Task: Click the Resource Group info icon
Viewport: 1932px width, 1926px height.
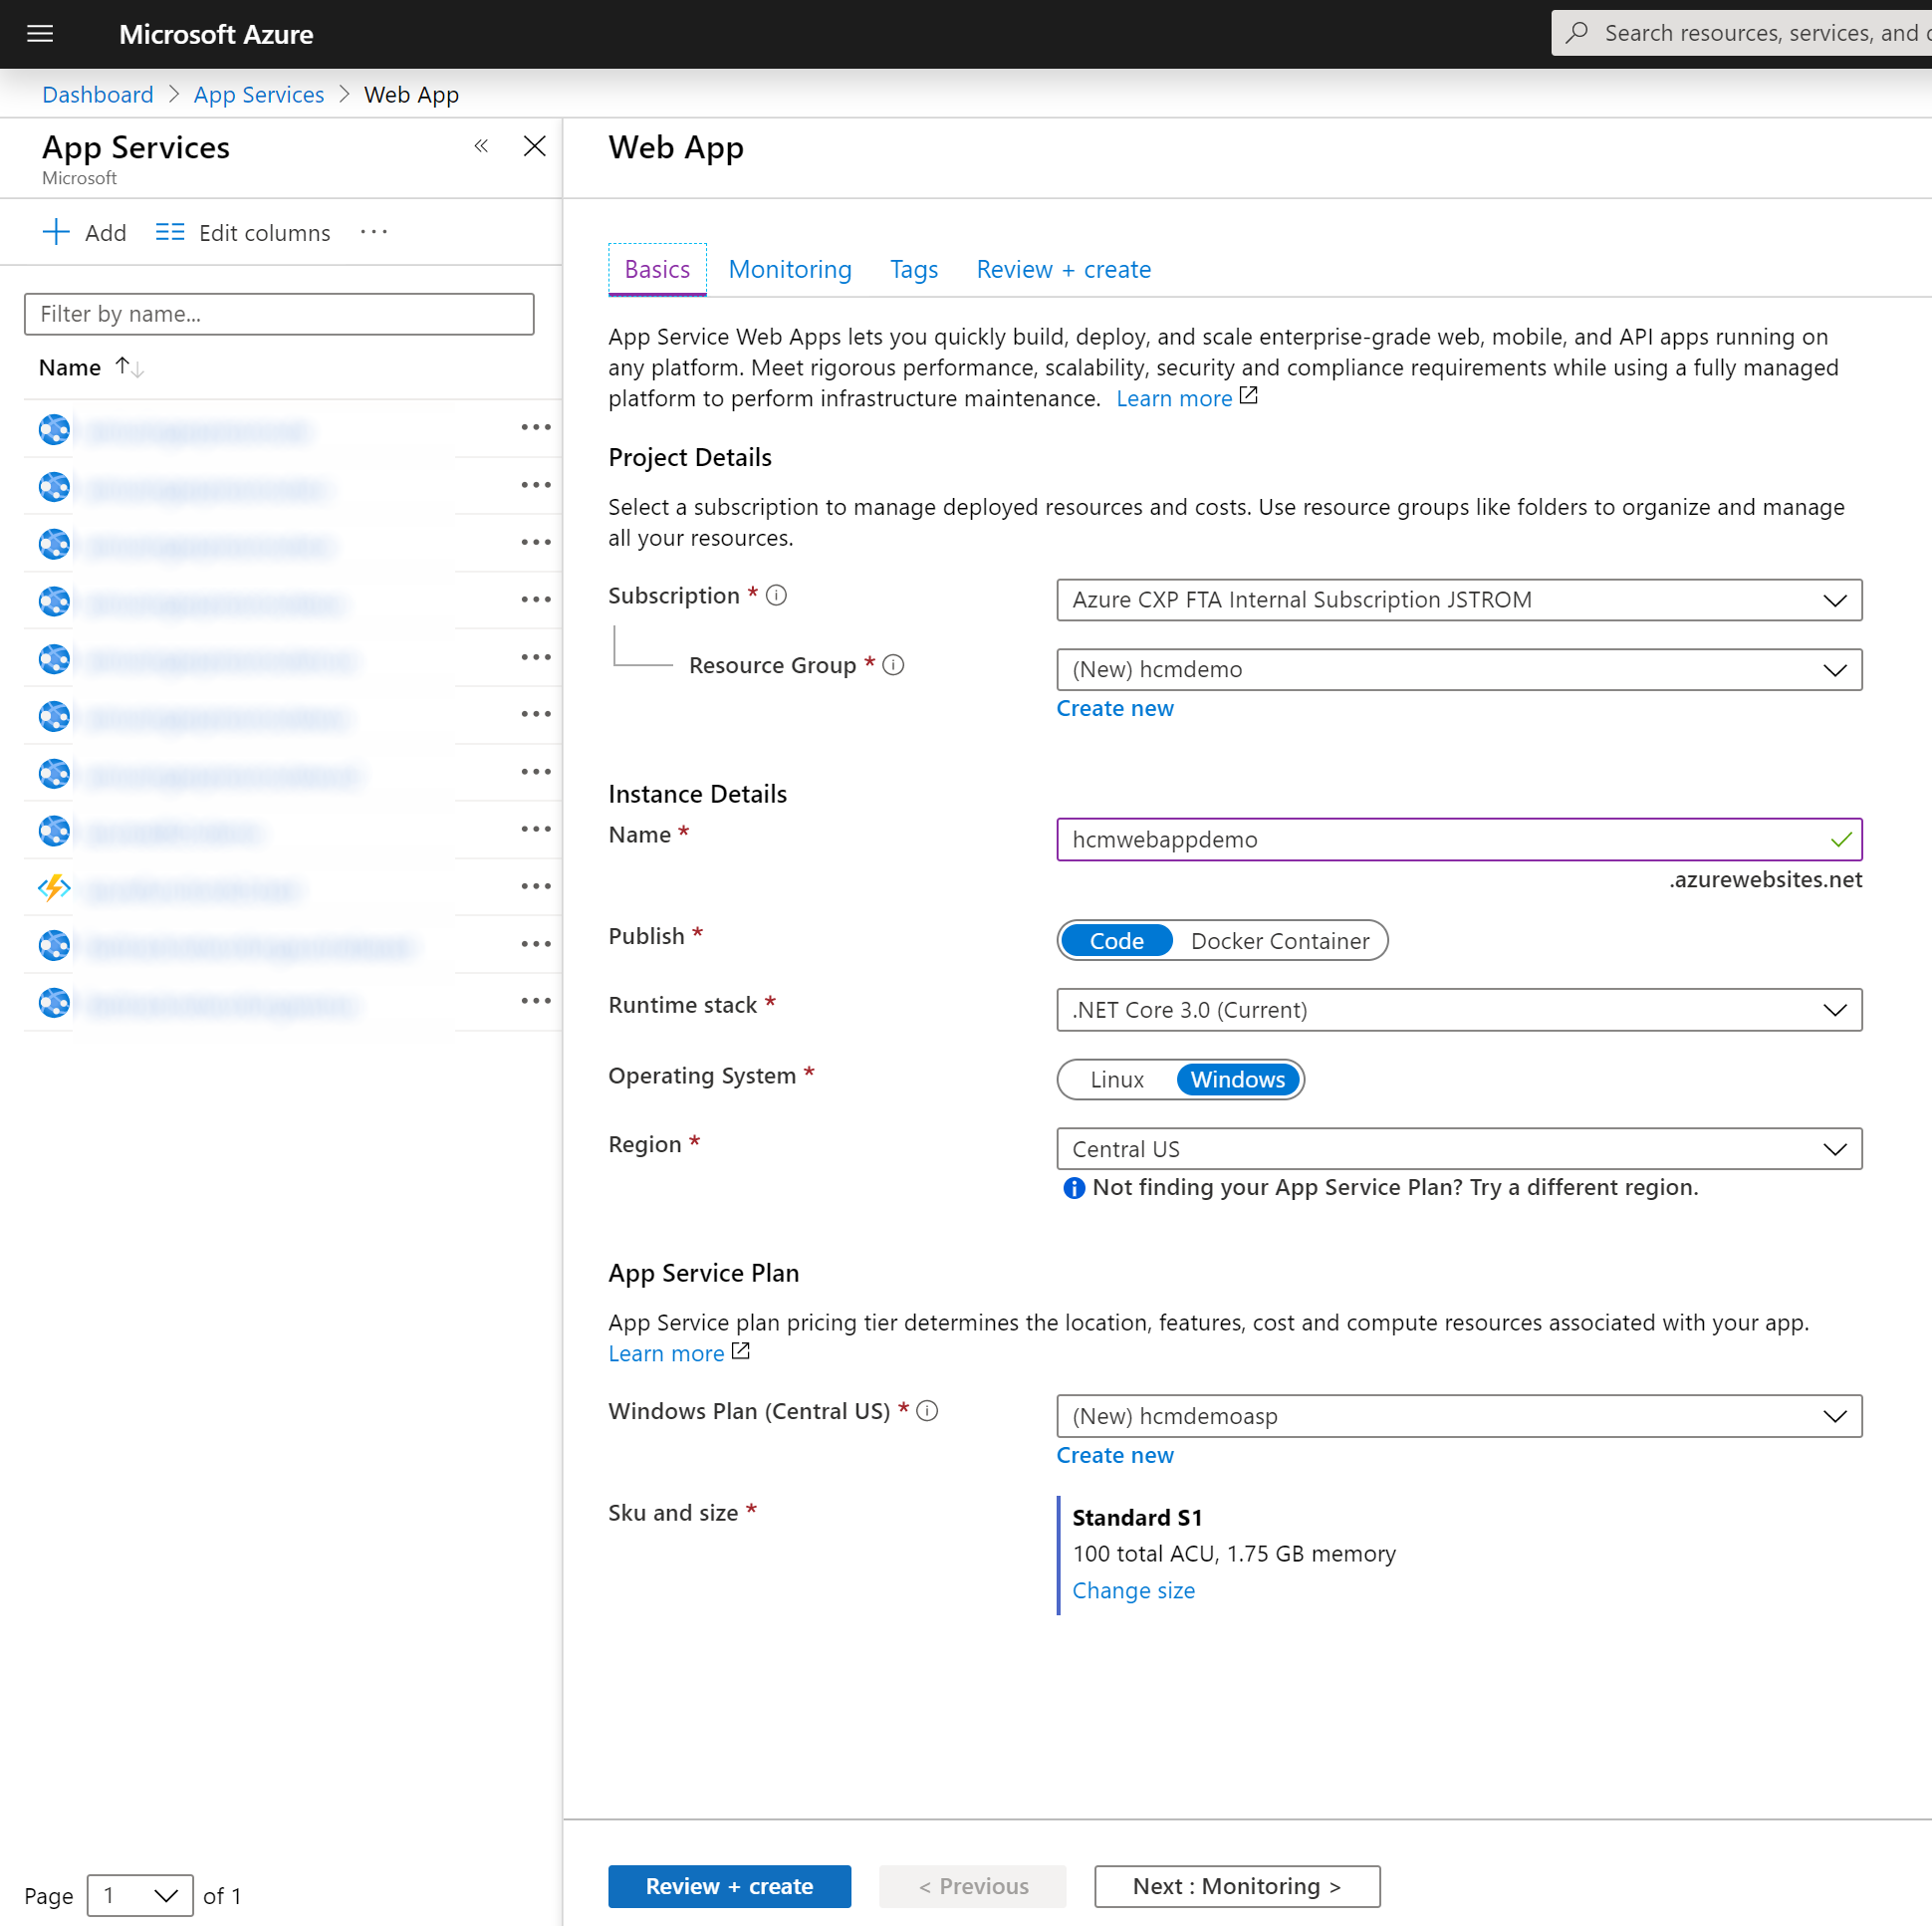Action: click(x=893, y=664)
